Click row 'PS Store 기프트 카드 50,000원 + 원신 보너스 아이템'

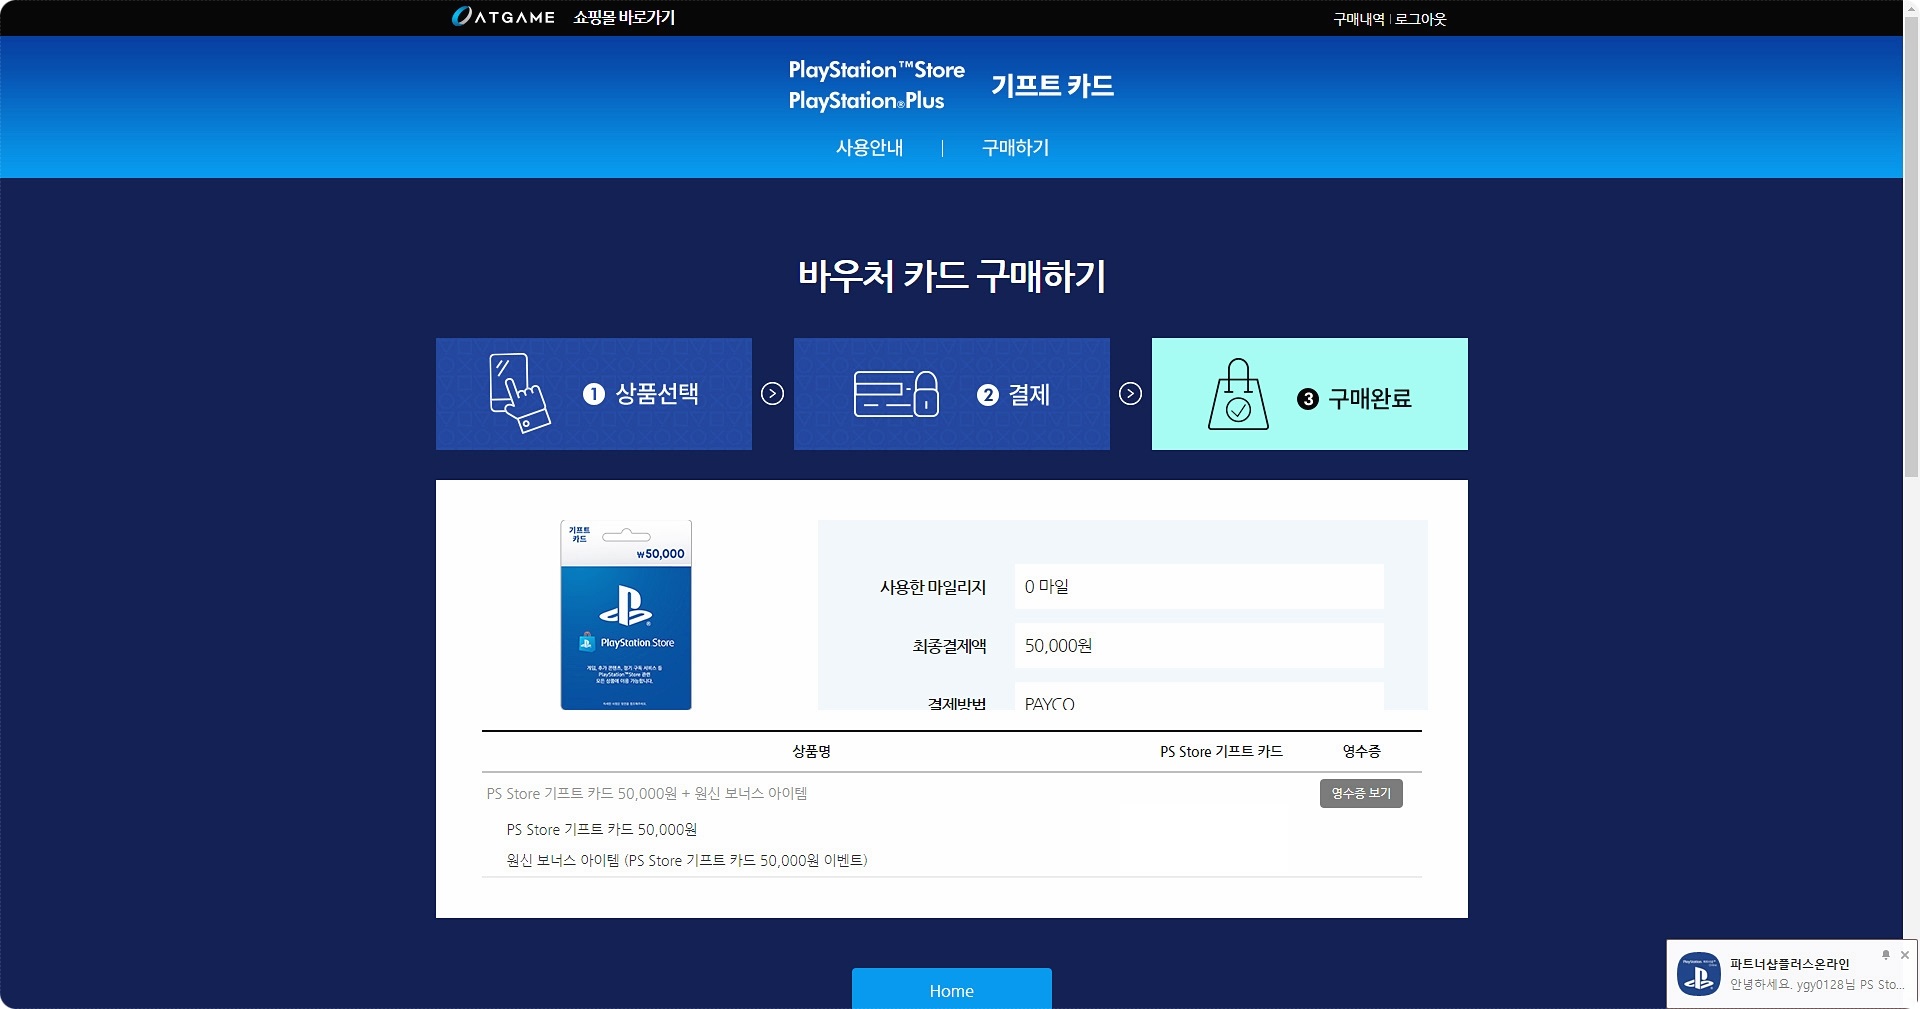tap(647, 794)
